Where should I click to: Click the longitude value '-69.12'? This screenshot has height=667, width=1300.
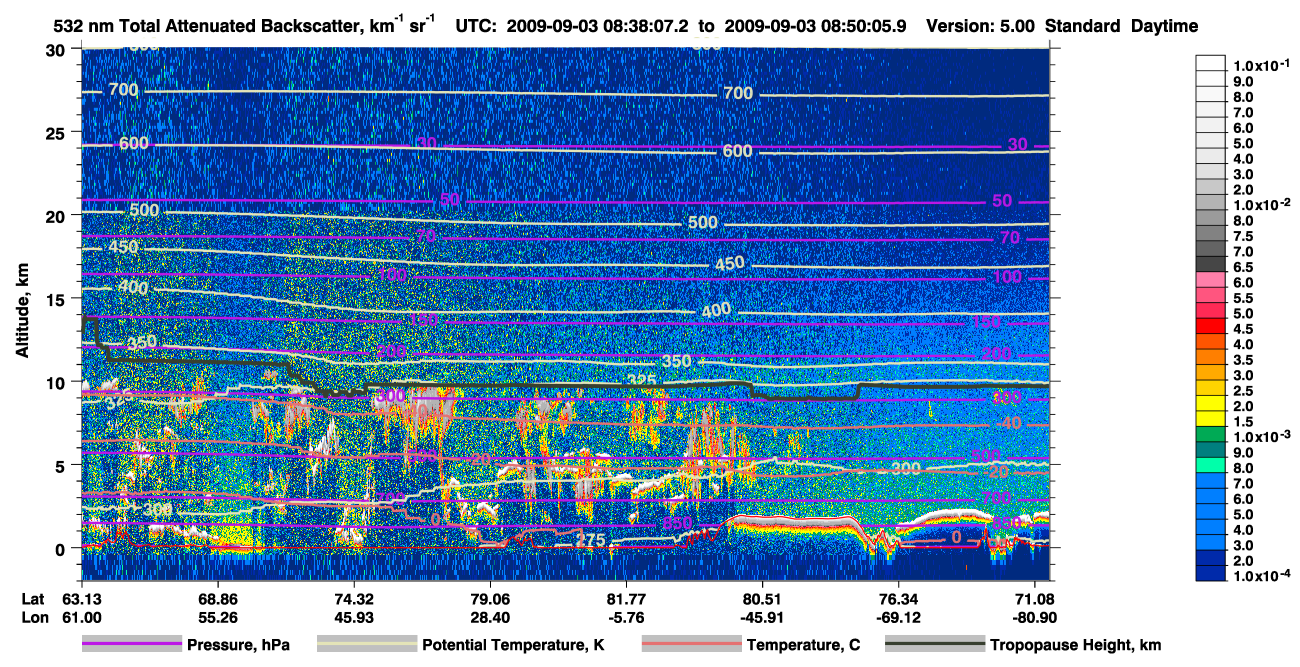pos(898,617)
